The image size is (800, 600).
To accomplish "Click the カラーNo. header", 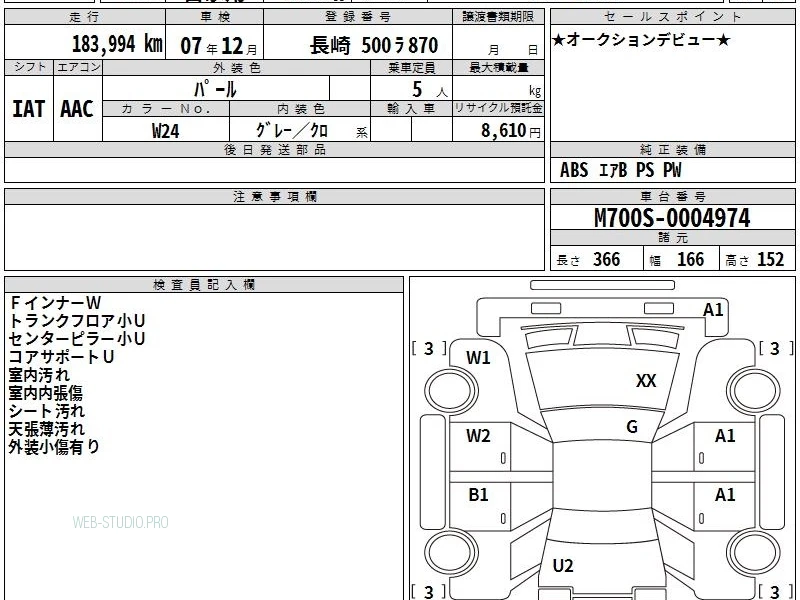I will pyautogui.click(x=166, y=108).
